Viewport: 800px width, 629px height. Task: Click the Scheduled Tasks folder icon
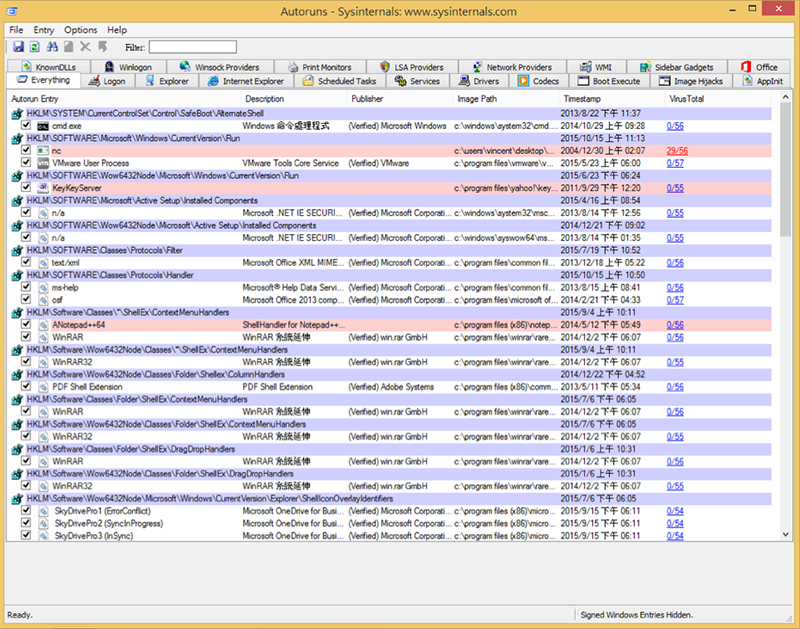coord(308,81)
